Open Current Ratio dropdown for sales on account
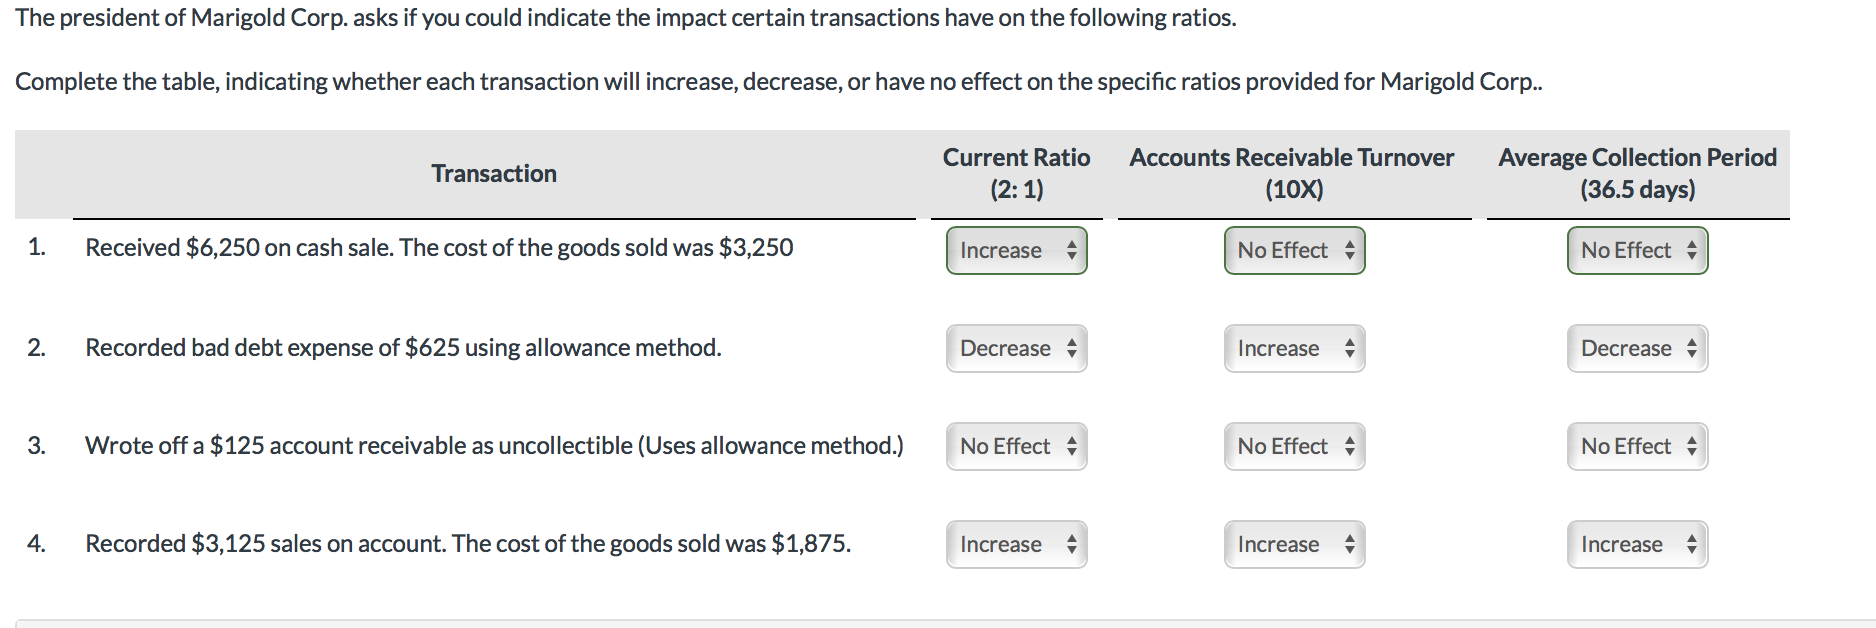 1016,544
